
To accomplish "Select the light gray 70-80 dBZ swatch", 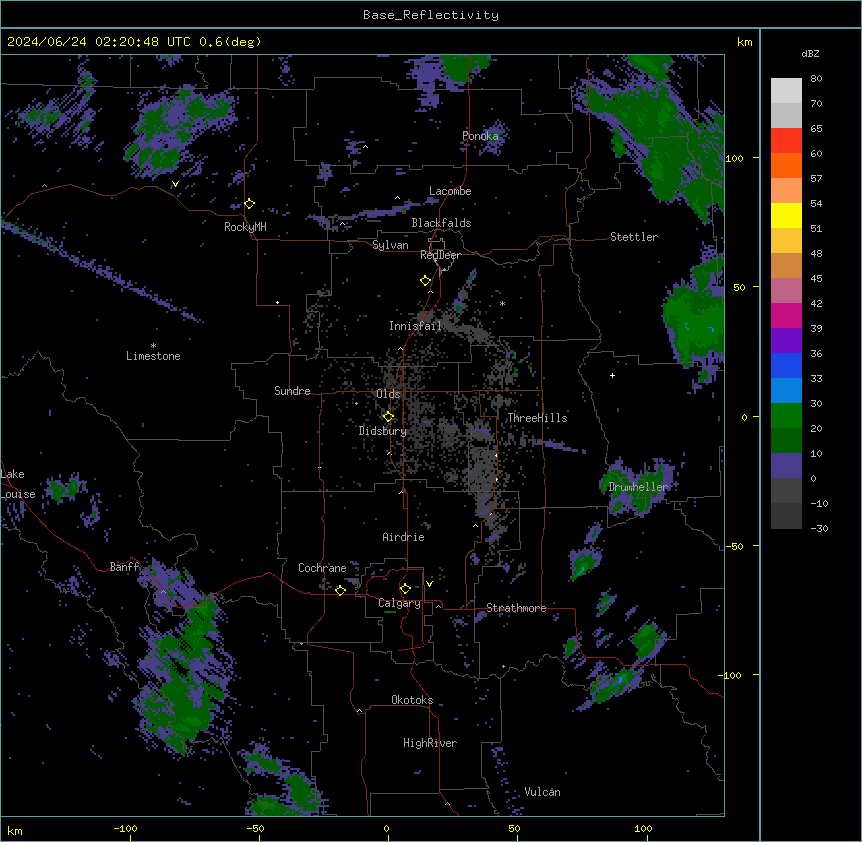I will 786,91.
